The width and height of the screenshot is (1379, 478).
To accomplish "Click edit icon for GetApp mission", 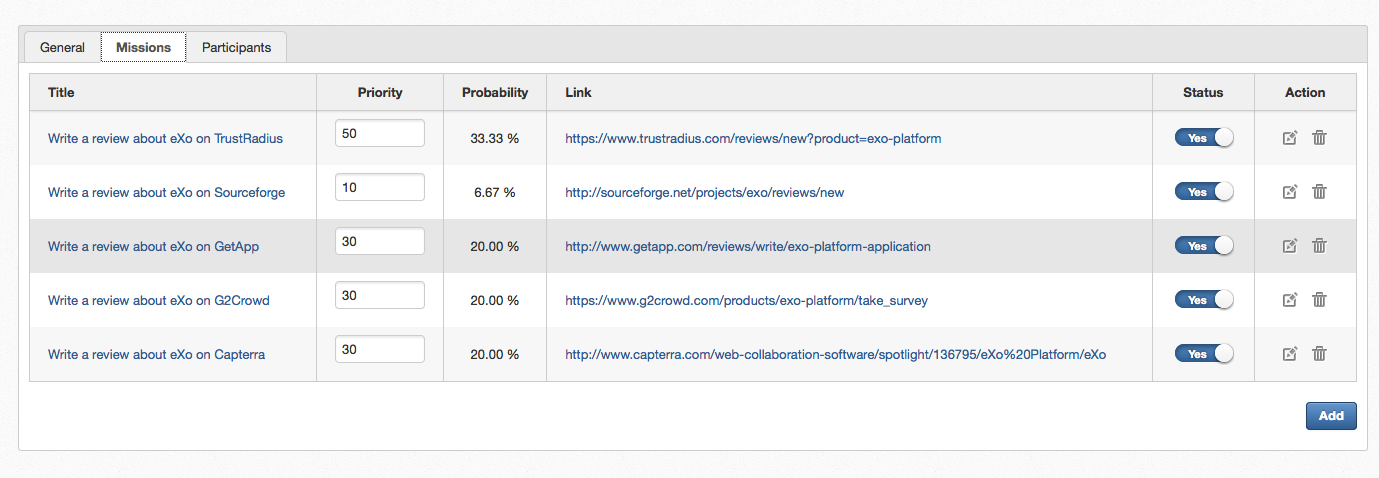I will pyautogui.click(x=1290, y=246).
